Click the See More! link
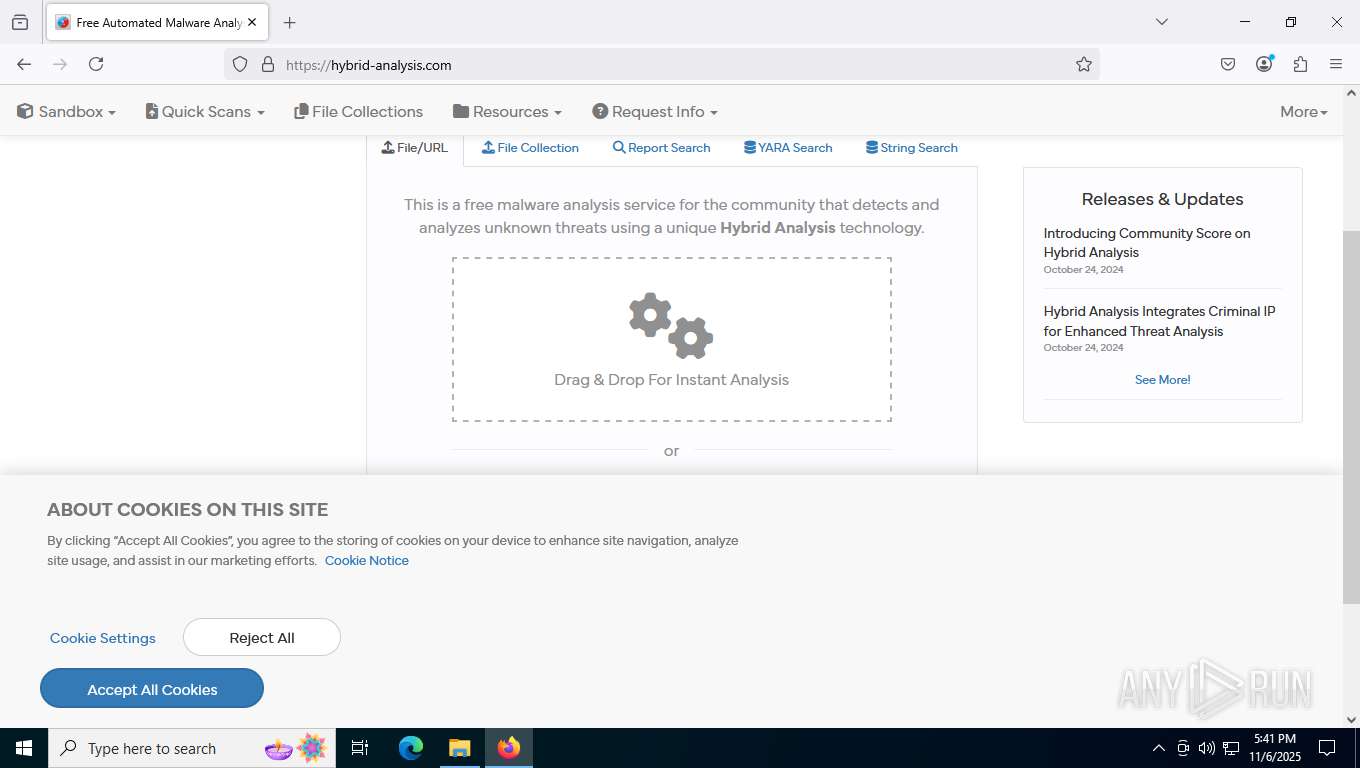The width and height of the screenshot is (1360, 768). point(1162,380)
